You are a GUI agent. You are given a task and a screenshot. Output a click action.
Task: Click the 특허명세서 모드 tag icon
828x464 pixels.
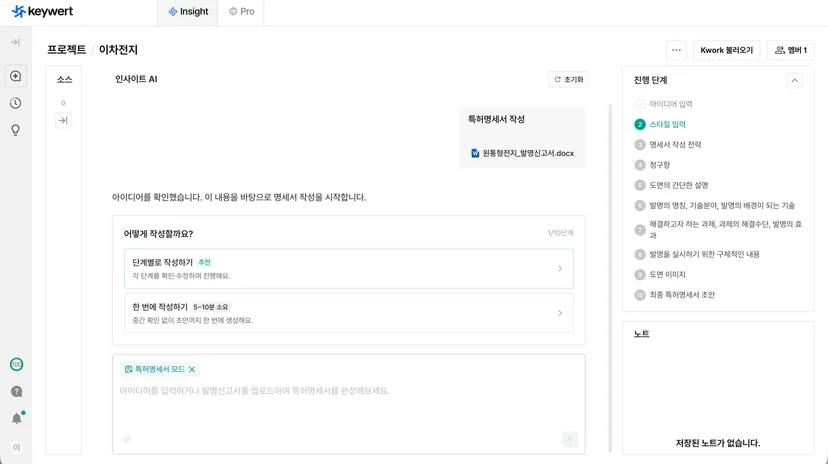point(128,370)
